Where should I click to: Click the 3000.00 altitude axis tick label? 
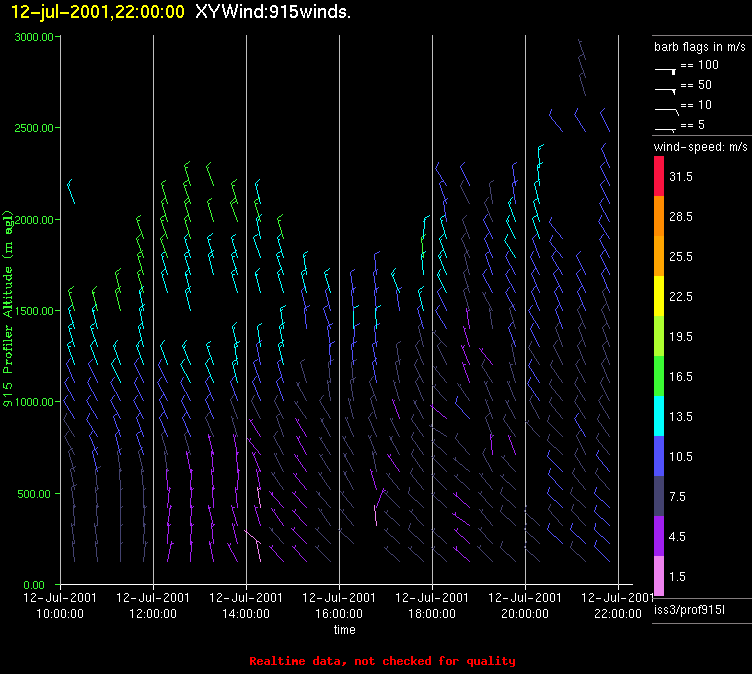point(34,37)
